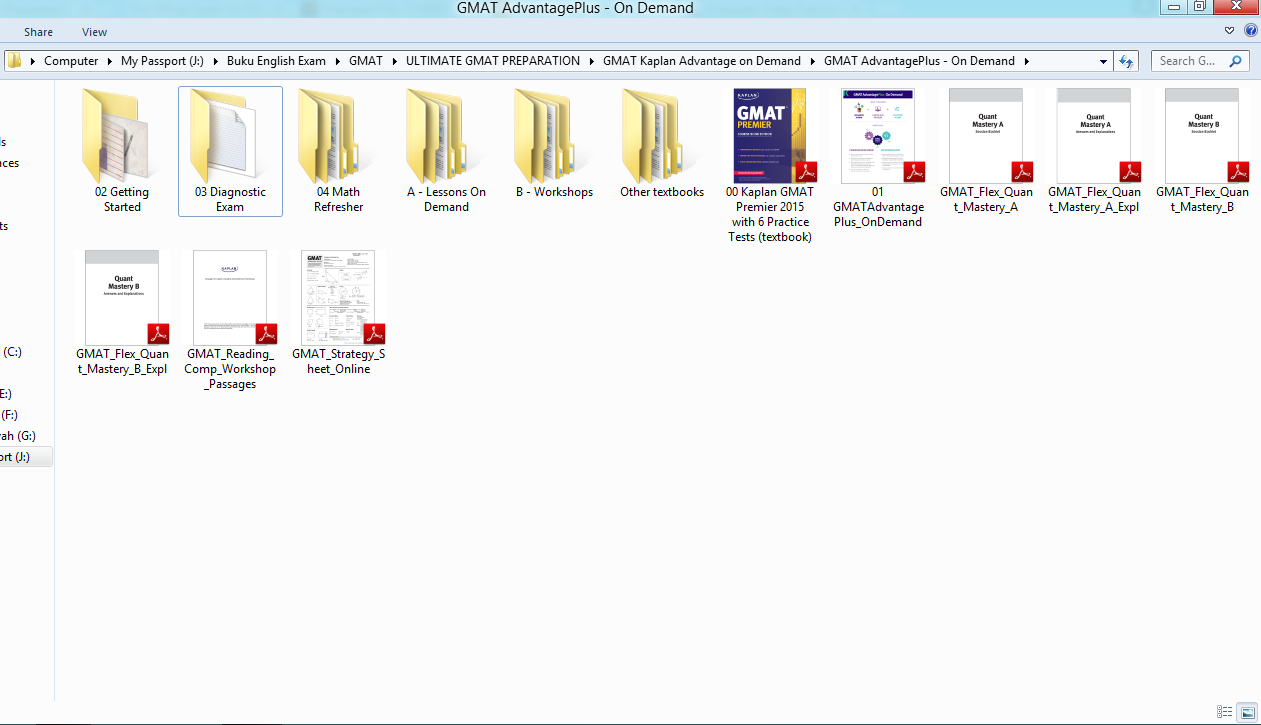
Task: Expand the arrow after GMAT breadcrumb
Action: coord(394,61)
